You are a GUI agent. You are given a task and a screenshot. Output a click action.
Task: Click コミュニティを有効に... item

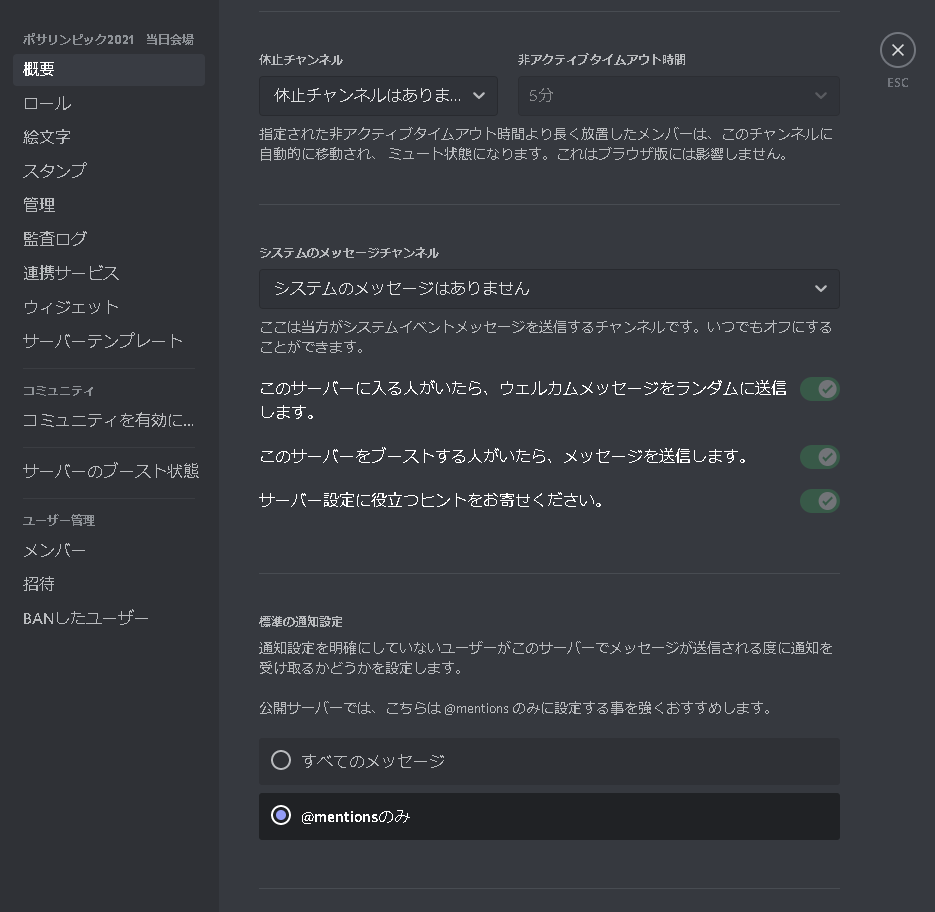point(109,421)
